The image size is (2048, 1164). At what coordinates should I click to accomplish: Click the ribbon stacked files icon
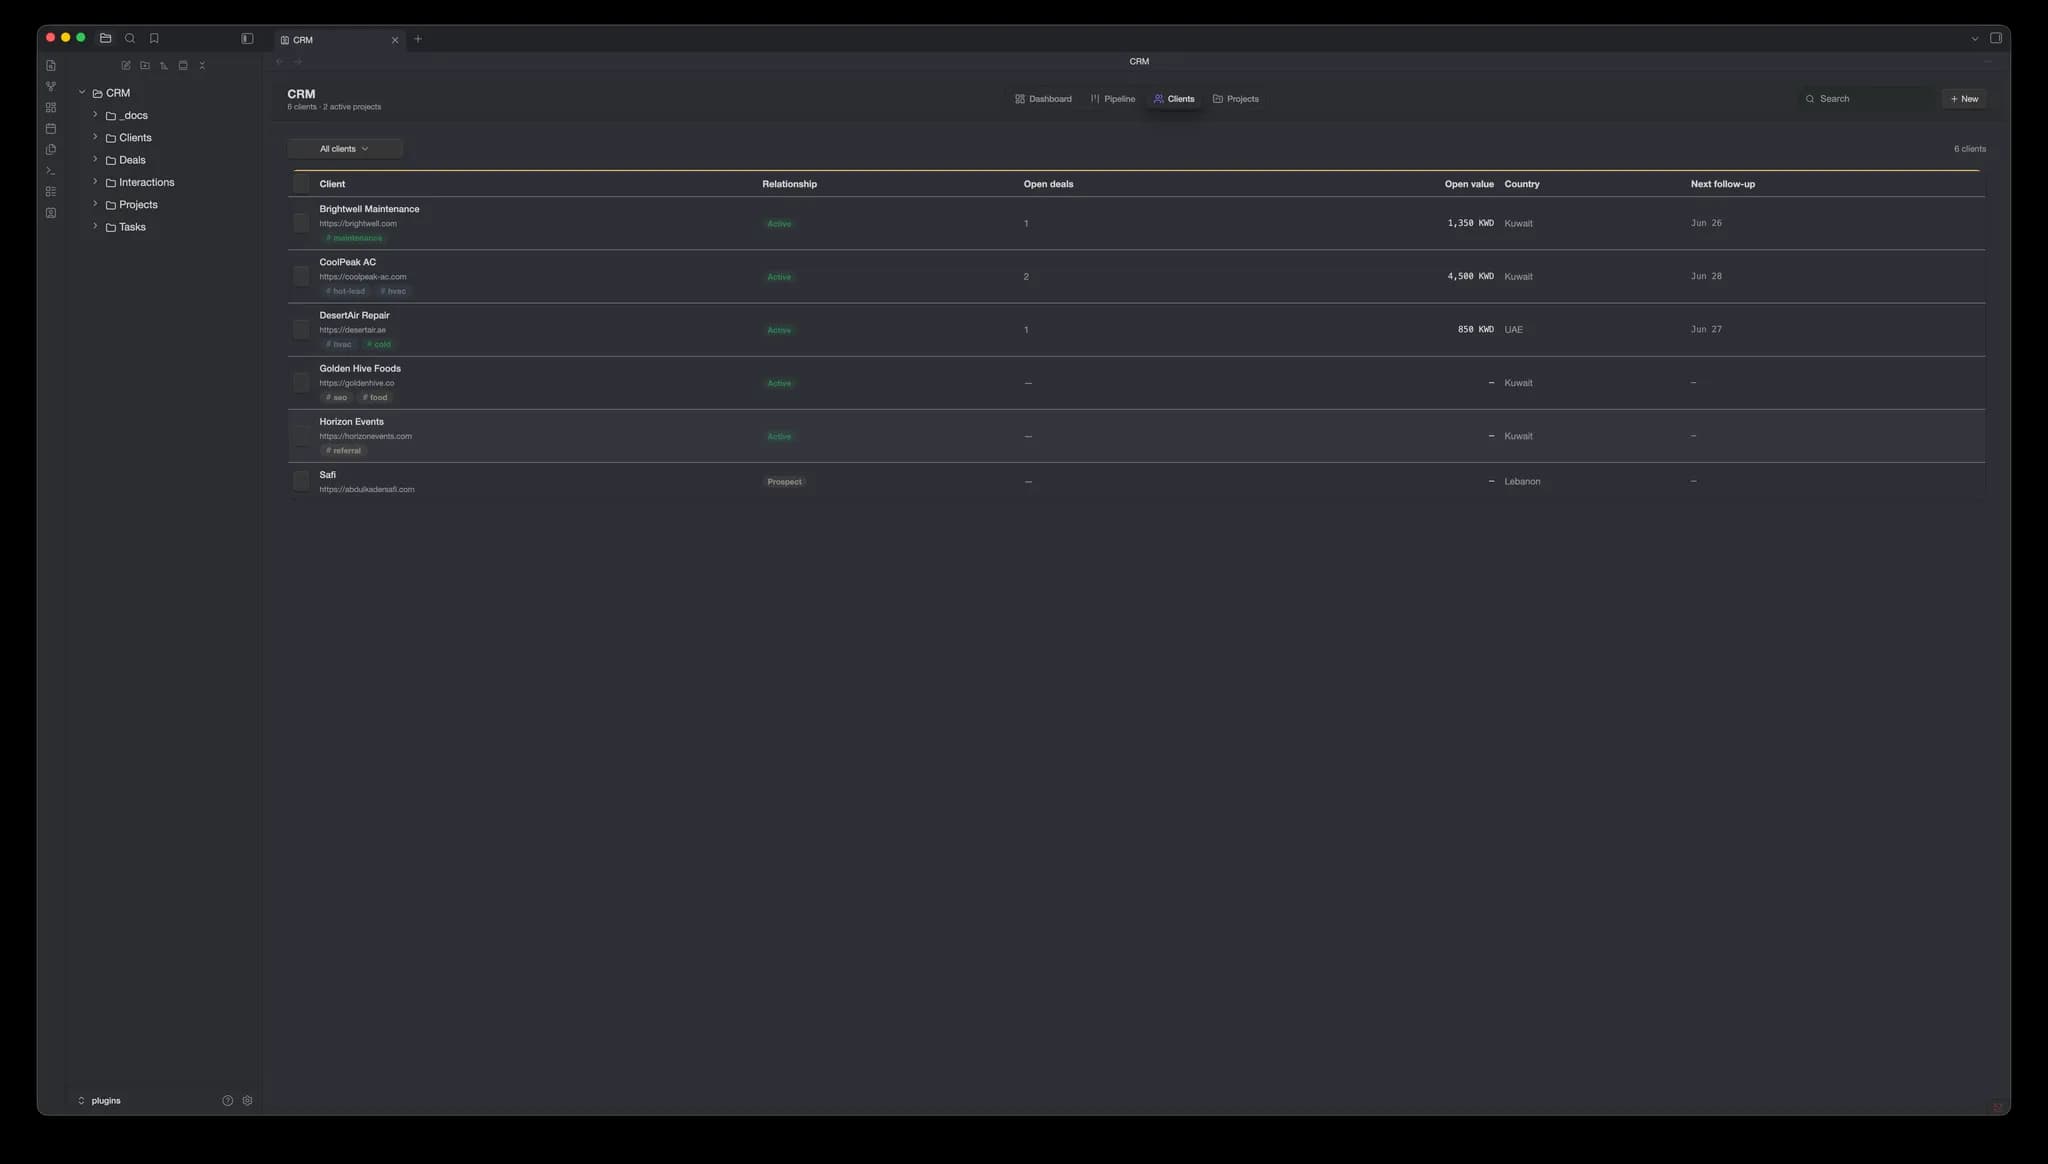click(x=51, y=149)
